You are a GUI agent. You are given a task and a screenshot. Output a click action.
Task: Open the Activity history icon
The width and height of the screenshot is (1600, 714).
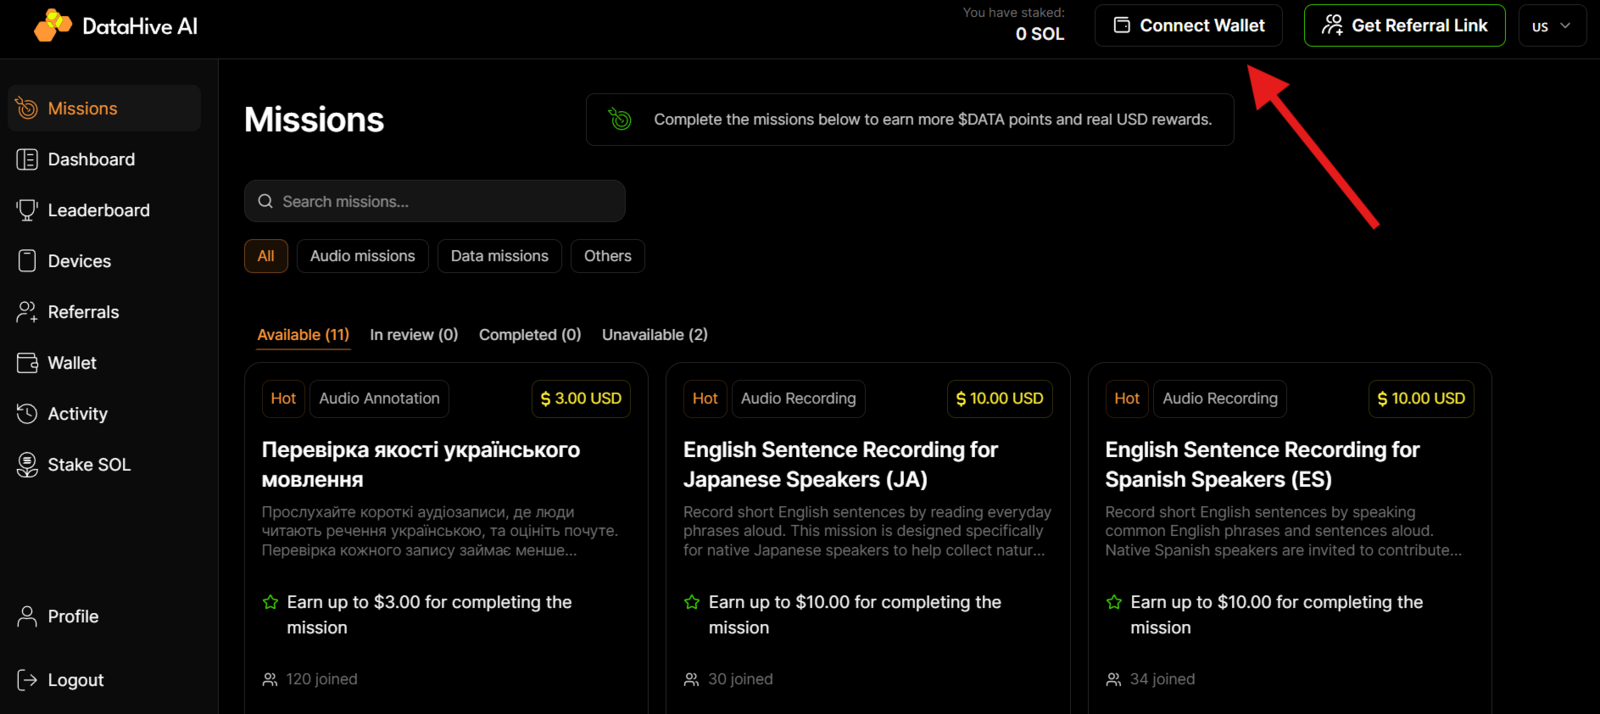(x=27, y=414)
